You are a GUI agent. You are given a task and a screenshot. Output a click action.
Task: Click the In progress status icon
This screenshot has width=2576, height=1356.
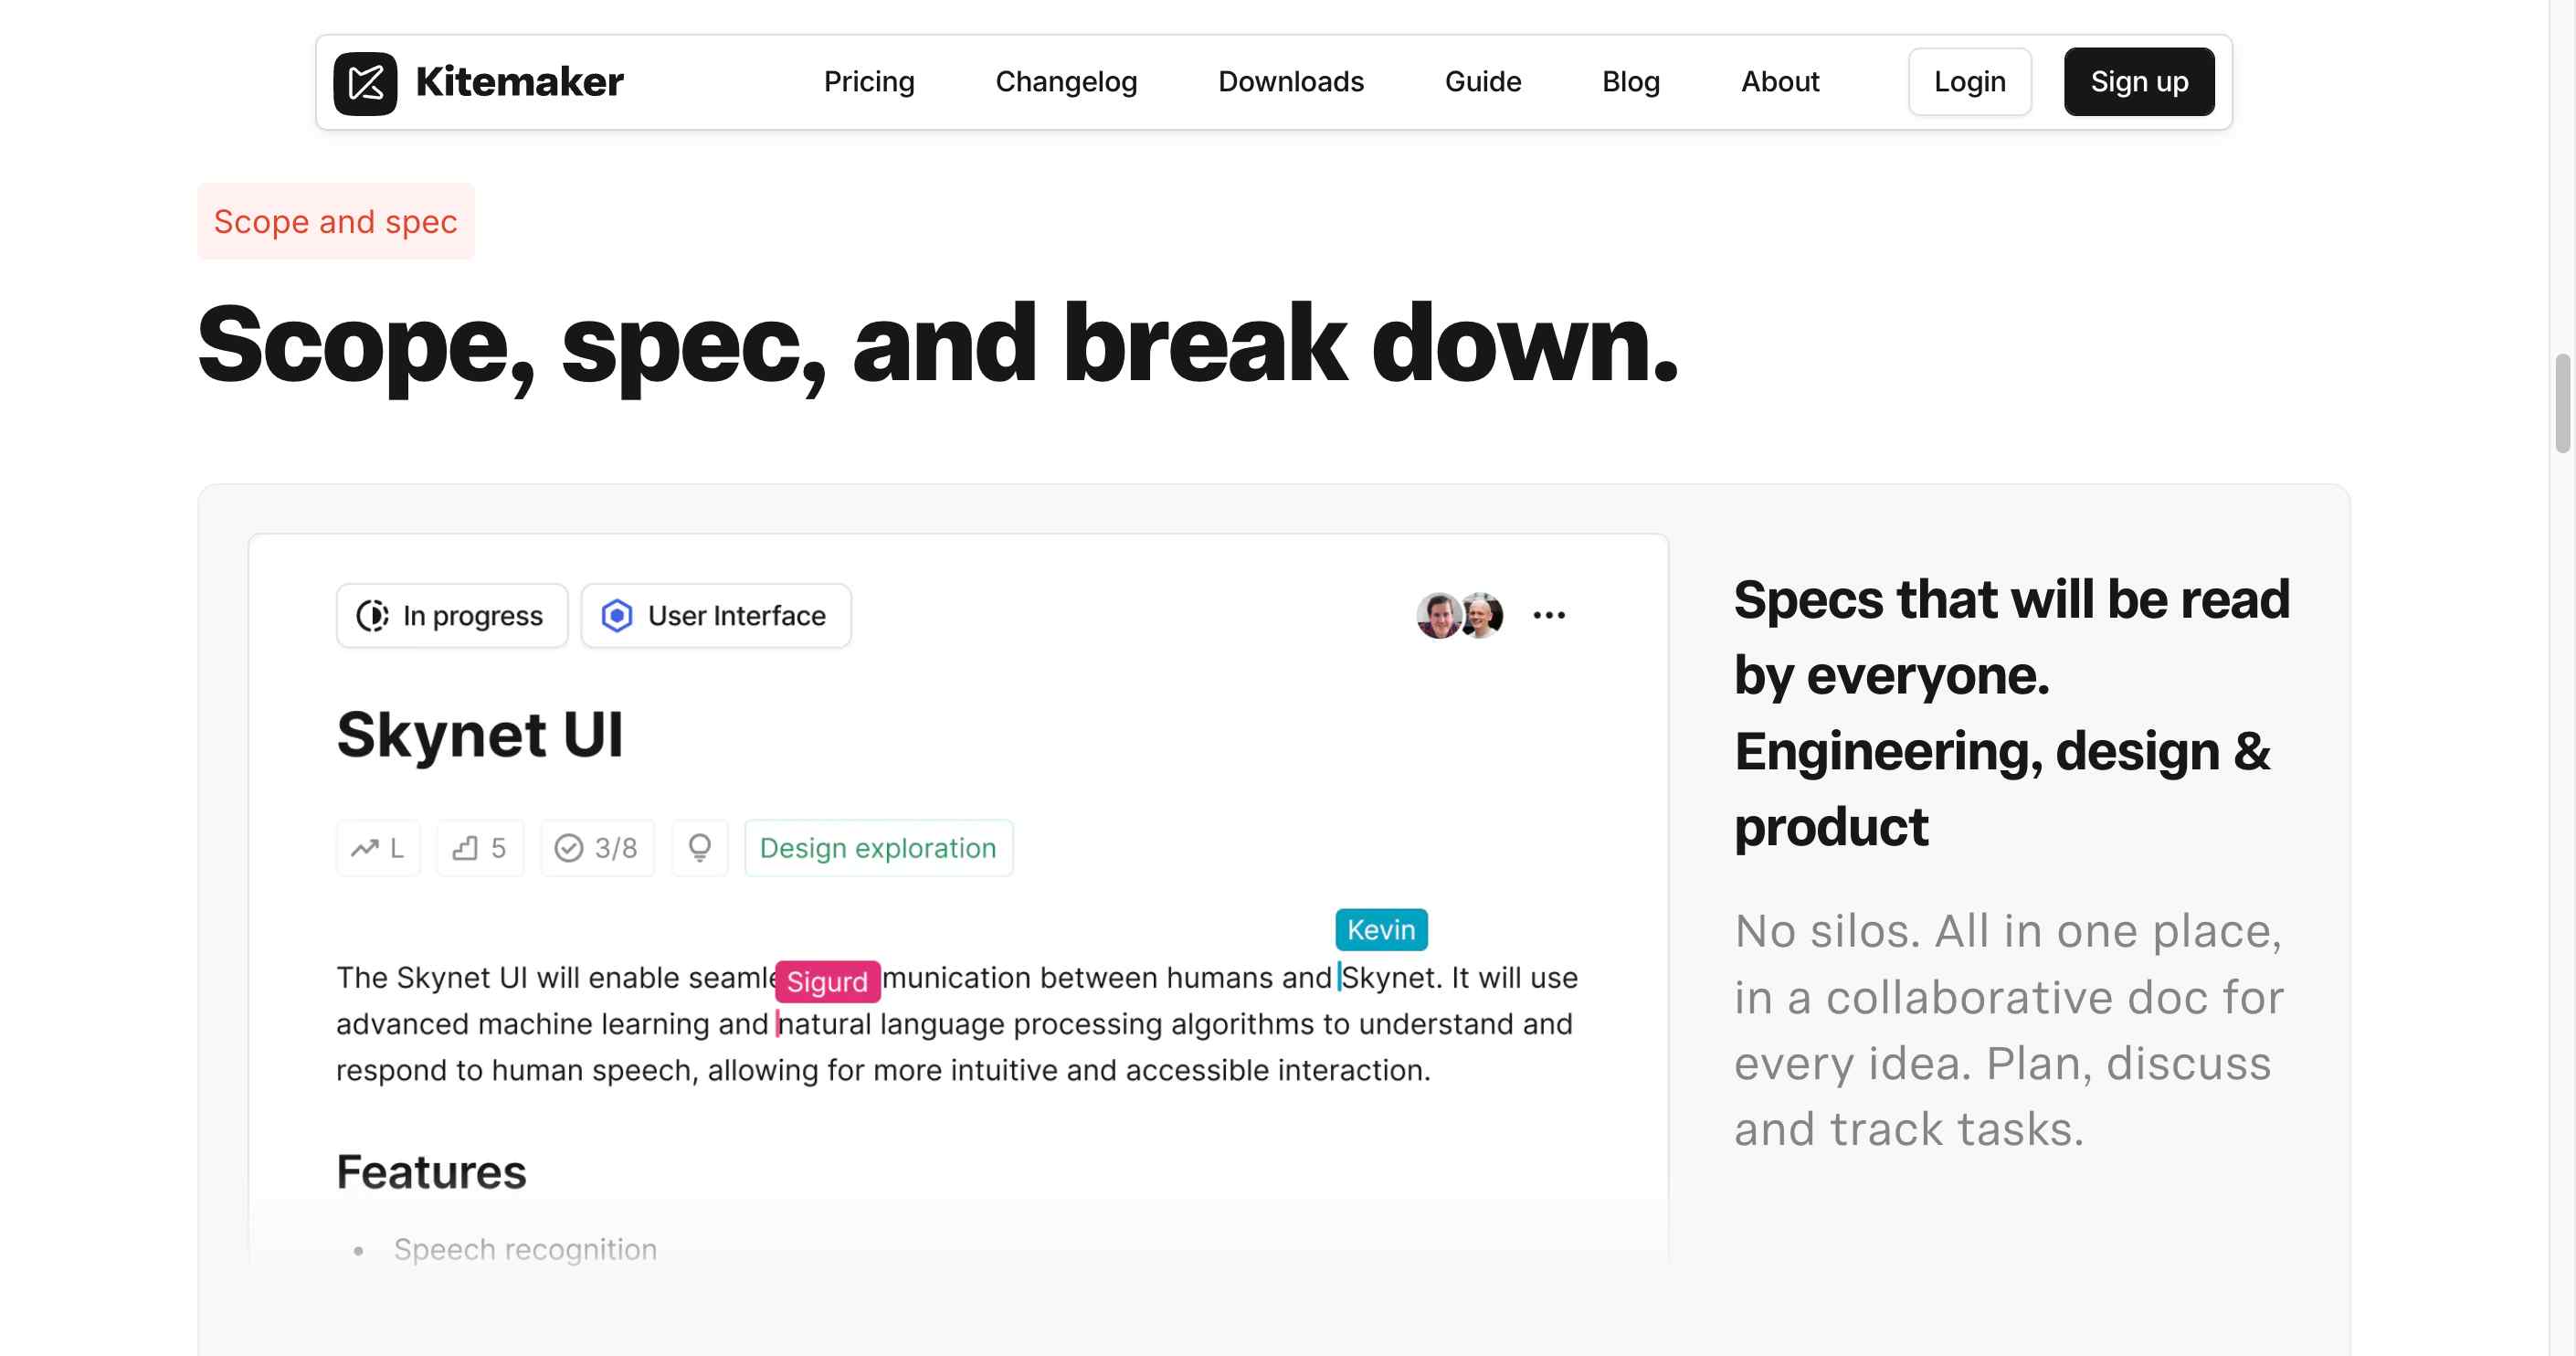point(373,616)
